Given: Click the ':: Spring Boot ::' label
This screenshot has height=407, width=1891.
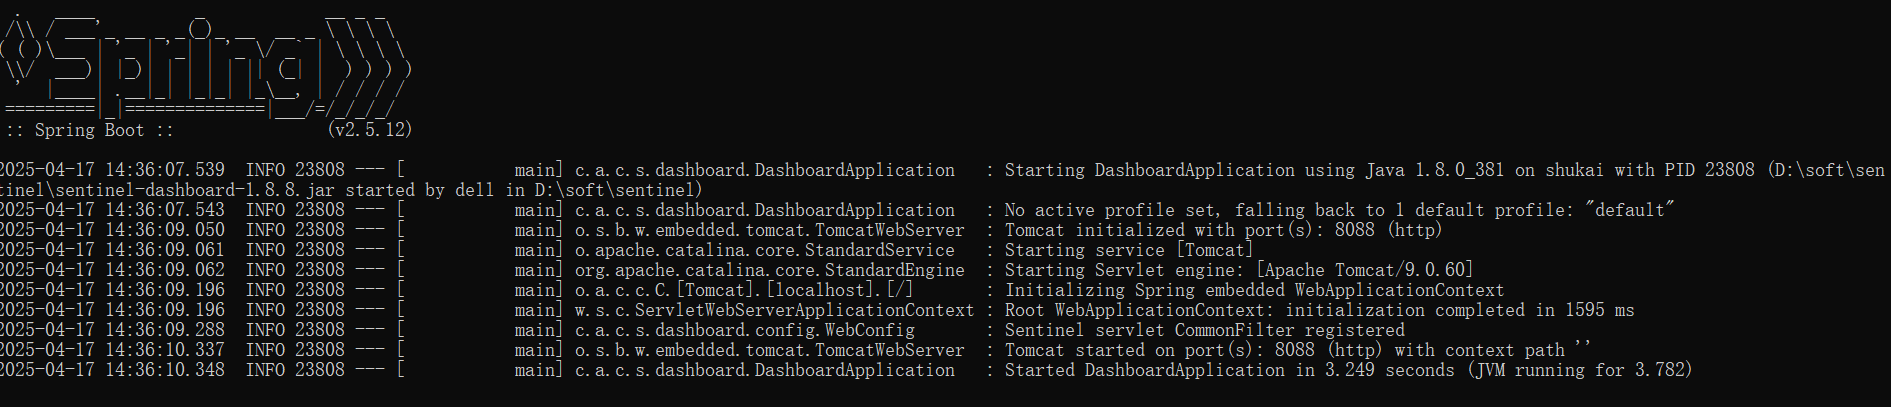Looking at the screenshot, I should pos(89,130).
